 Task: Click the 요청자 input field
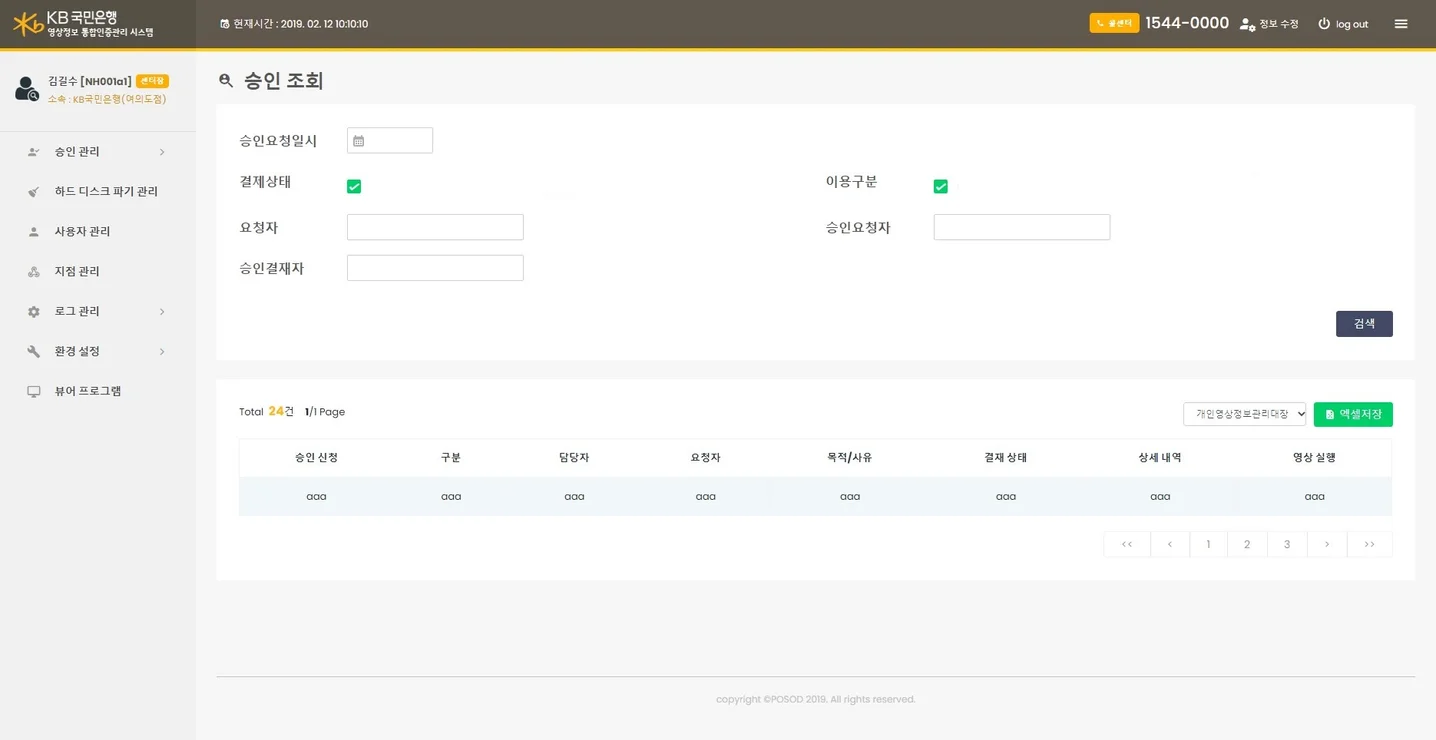[x=435, y=227]
